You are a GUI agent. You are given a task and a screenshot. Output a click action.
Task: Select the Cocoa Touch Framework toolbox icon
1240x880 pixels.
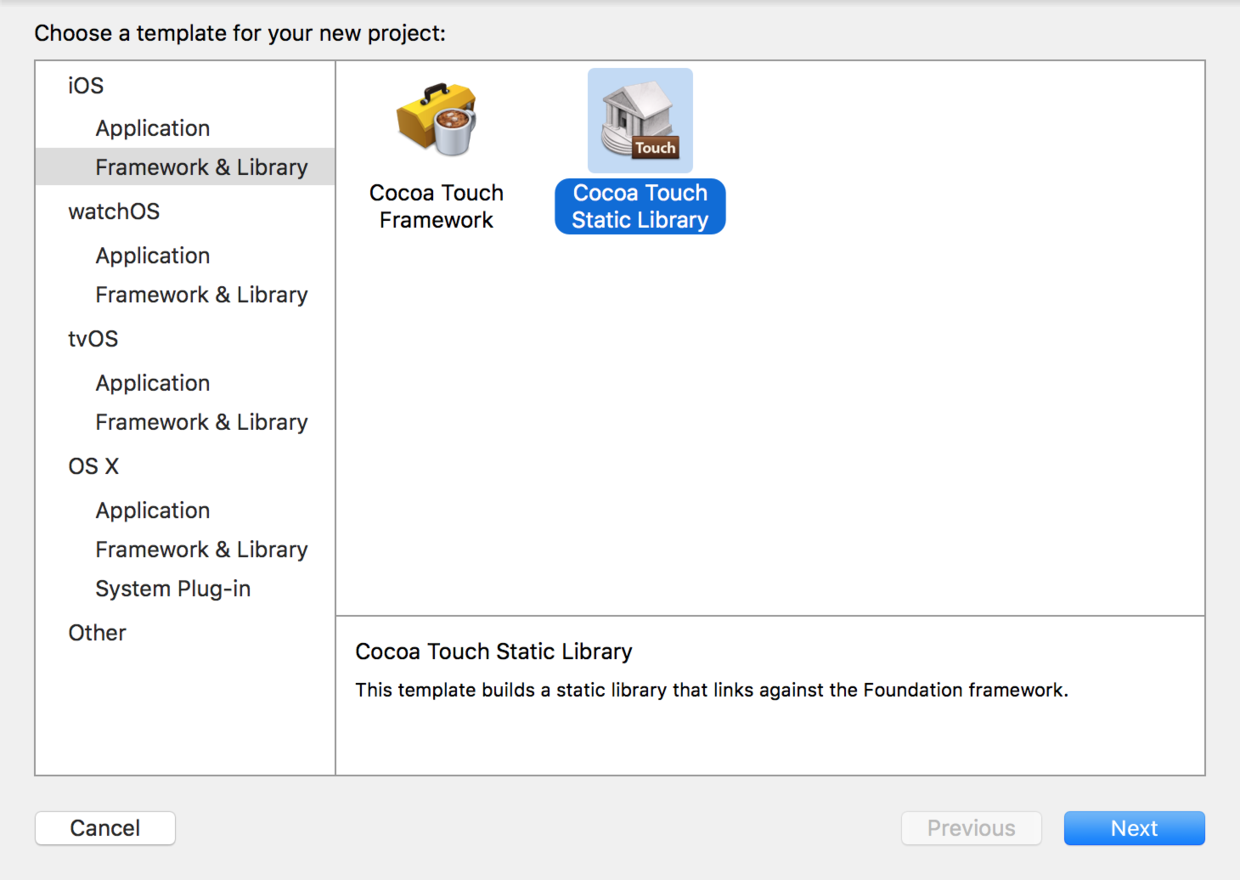click(x=437, y=120)
